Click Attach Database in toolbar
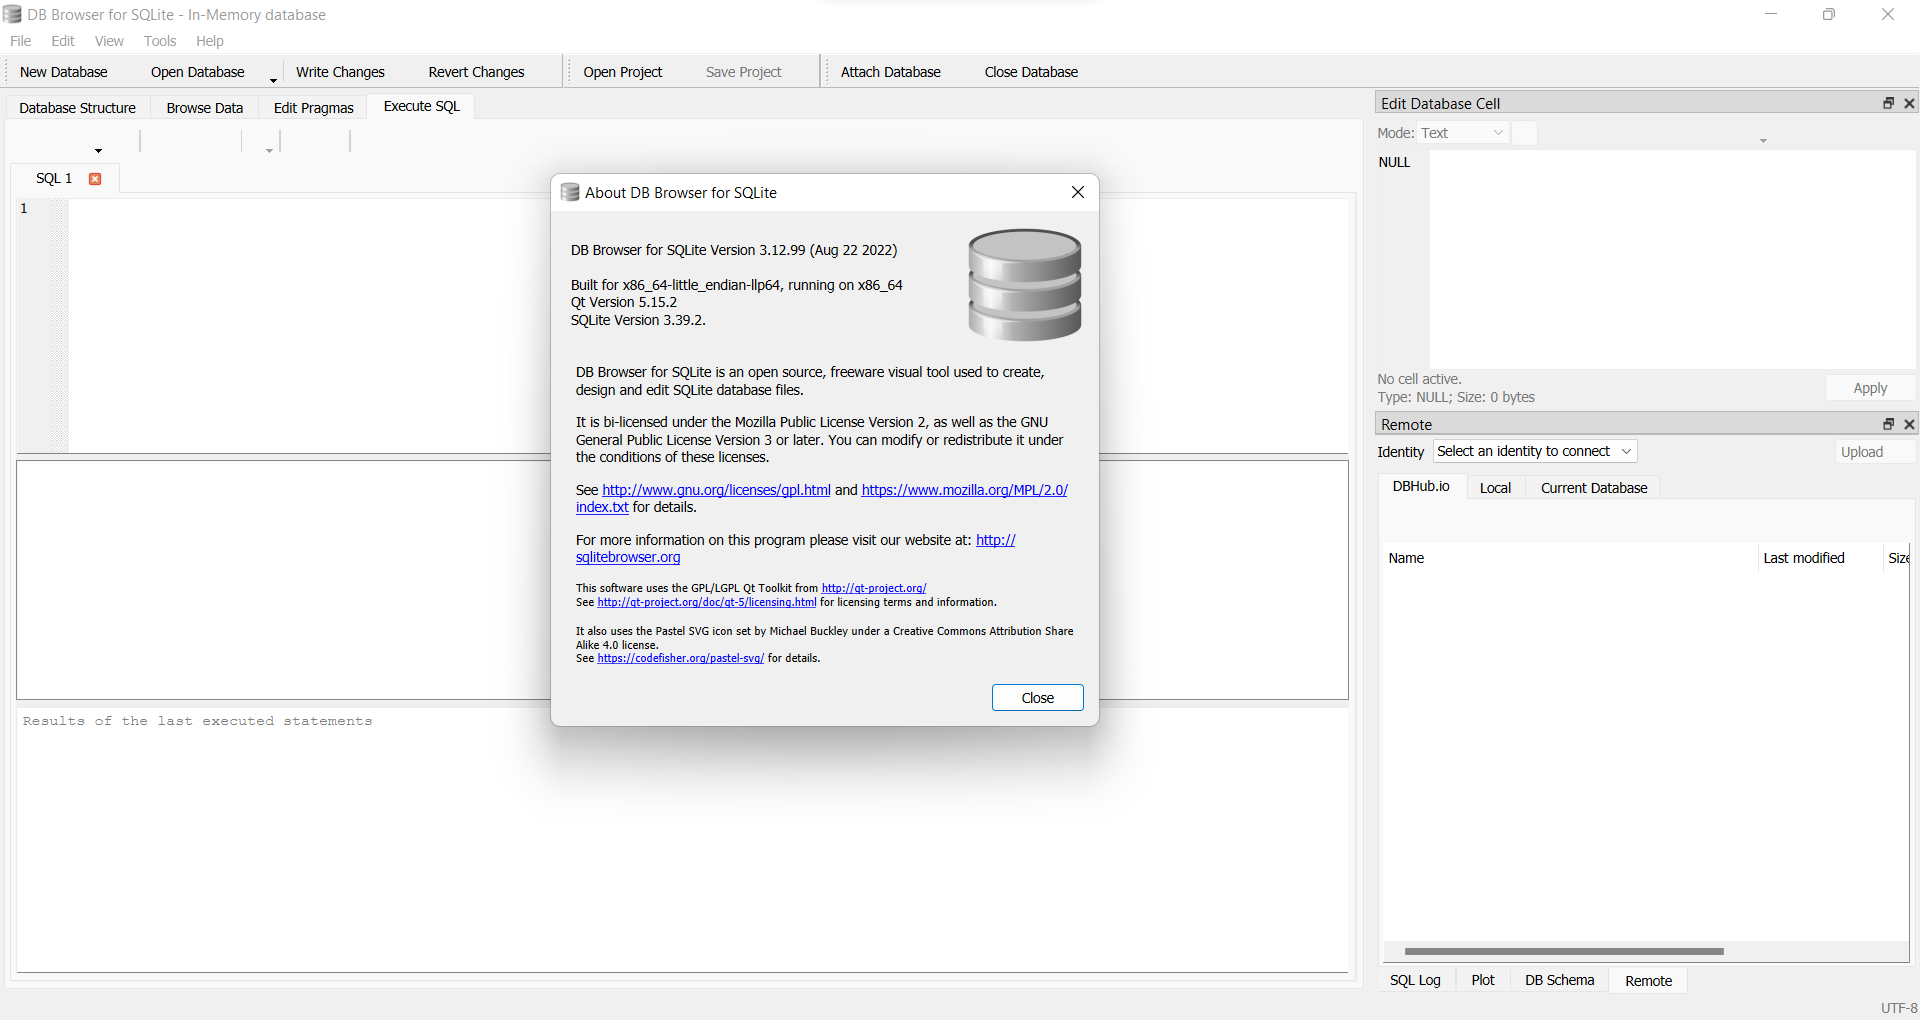The width and height of the screenshot is (1920, 1020). [x=891, y=72]
